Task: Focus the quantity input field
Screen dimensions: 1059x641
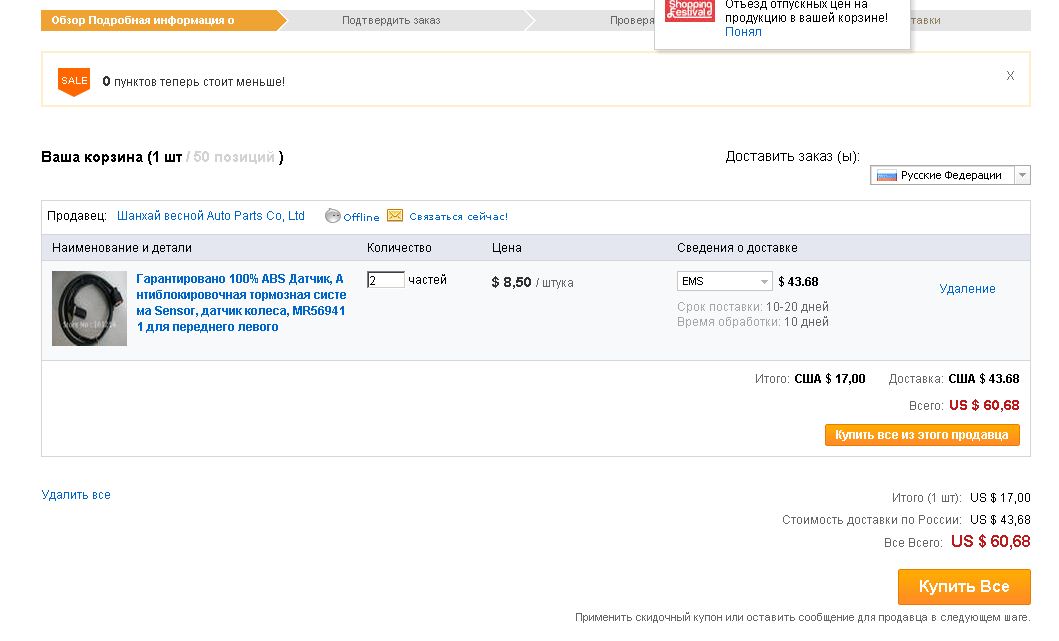Action: (385, 280)
